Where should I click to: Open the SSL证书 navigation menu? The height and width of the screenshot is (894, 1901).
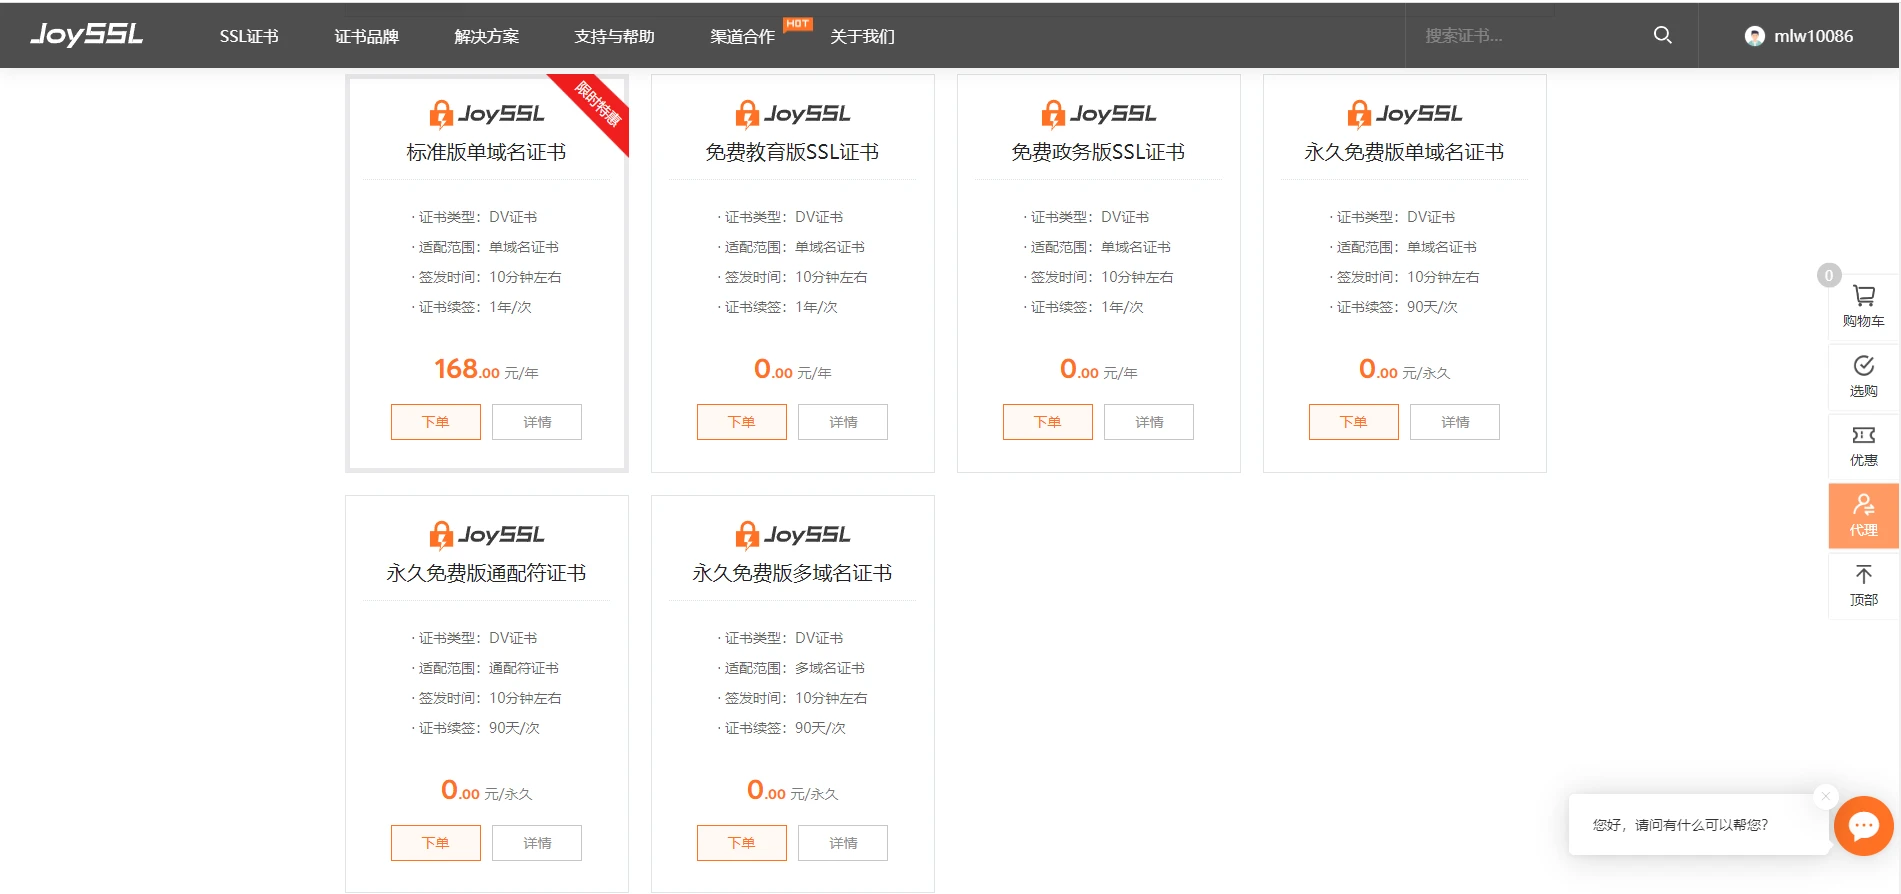pyautogui.click(x=249, y=36)
